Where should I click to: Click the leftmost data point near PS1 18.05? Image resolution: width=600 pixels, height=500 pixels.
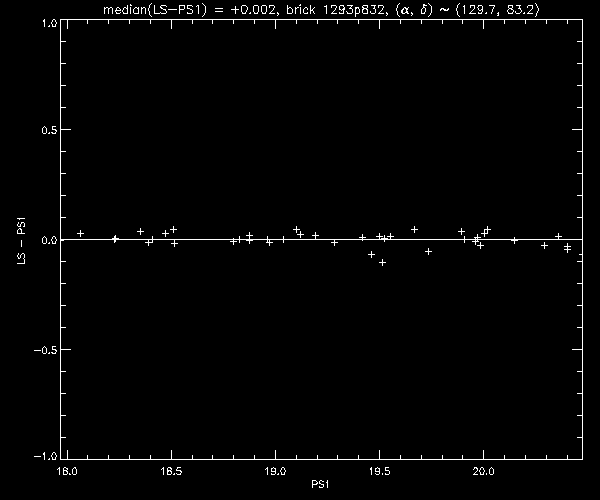[x=80, y=233]
